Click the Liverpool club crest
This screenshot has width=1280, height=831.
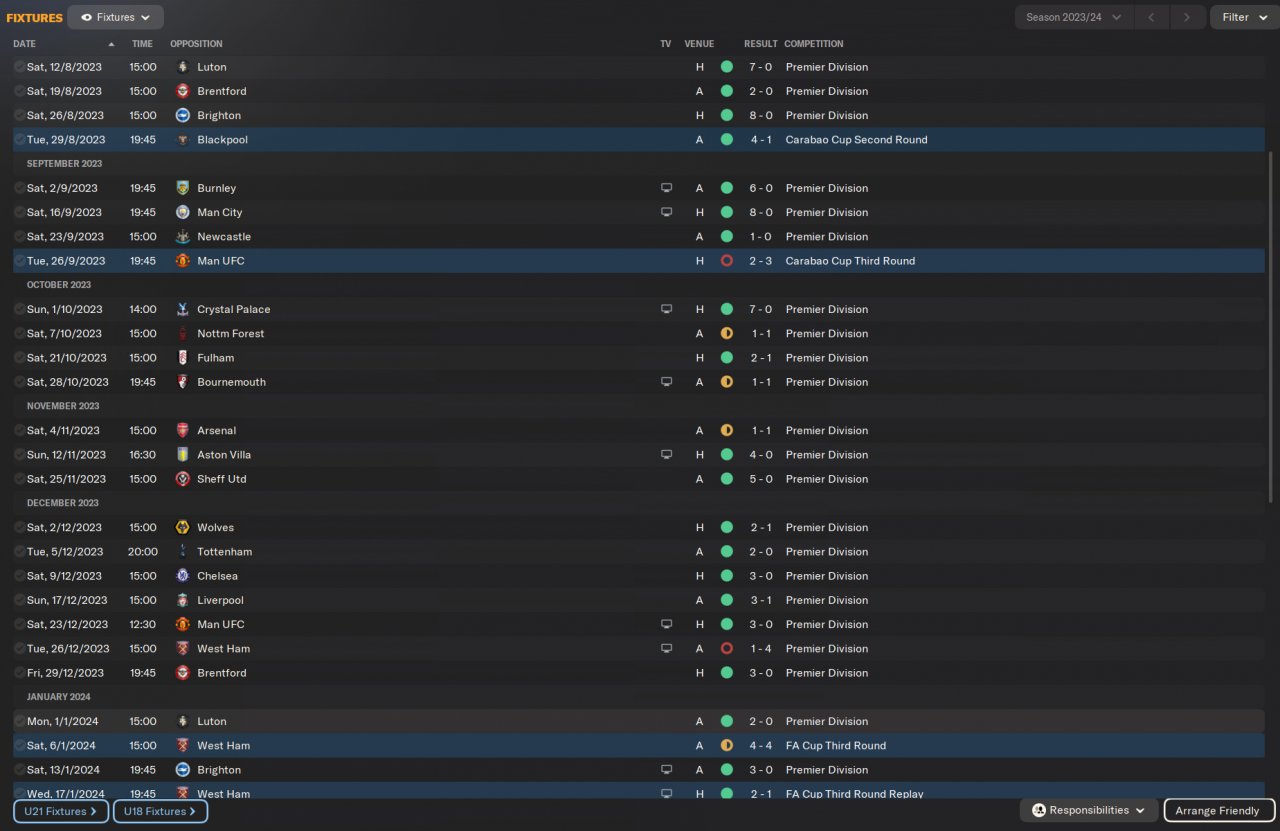click(182, 600)
